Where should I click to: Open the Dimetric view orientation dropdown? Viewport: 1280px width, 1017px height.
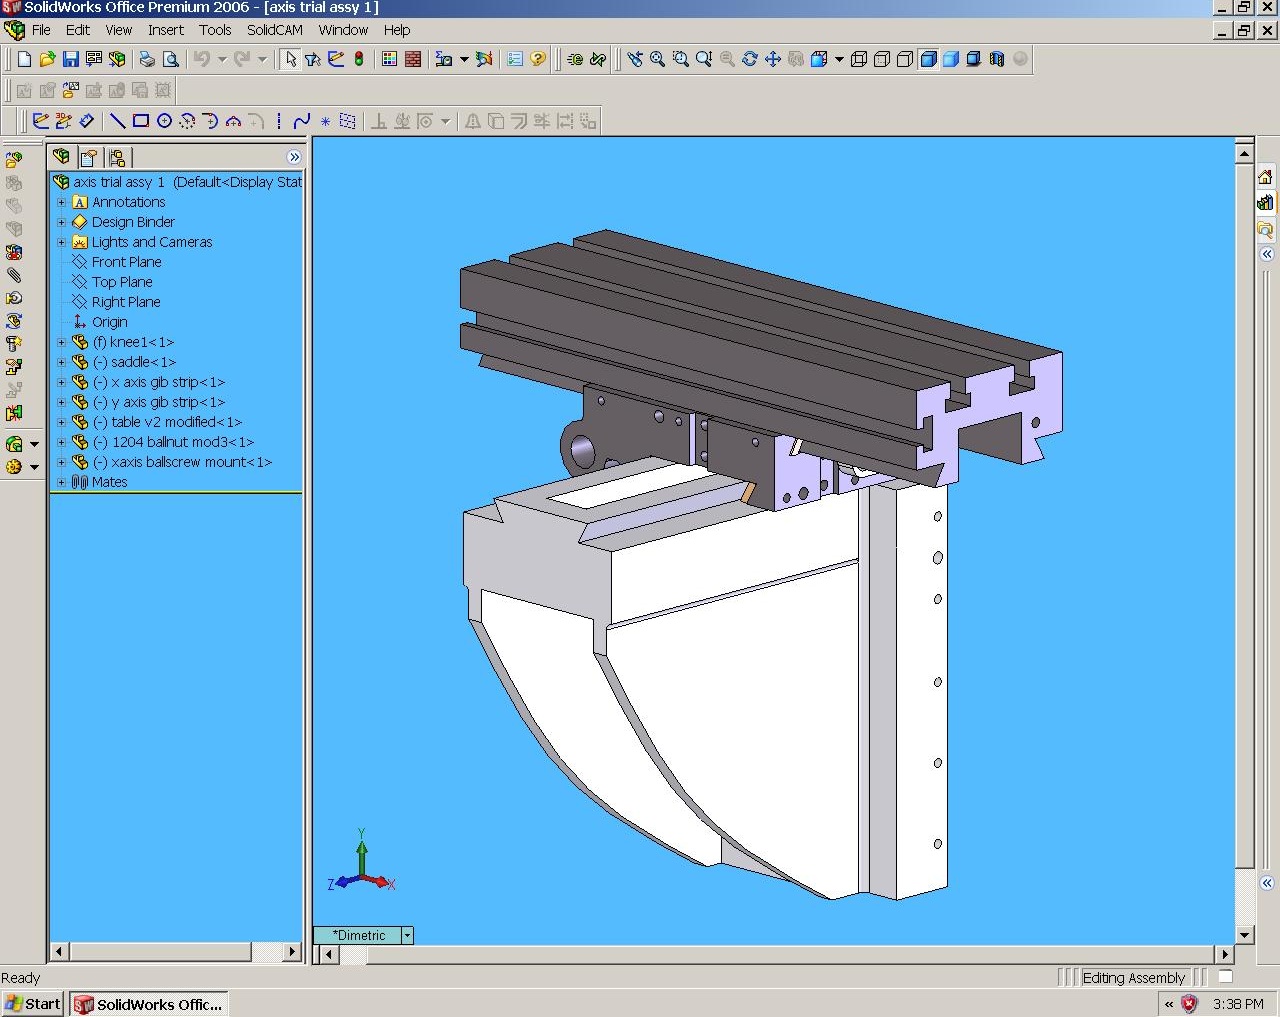pyautogui.click(x=407, y=936)
